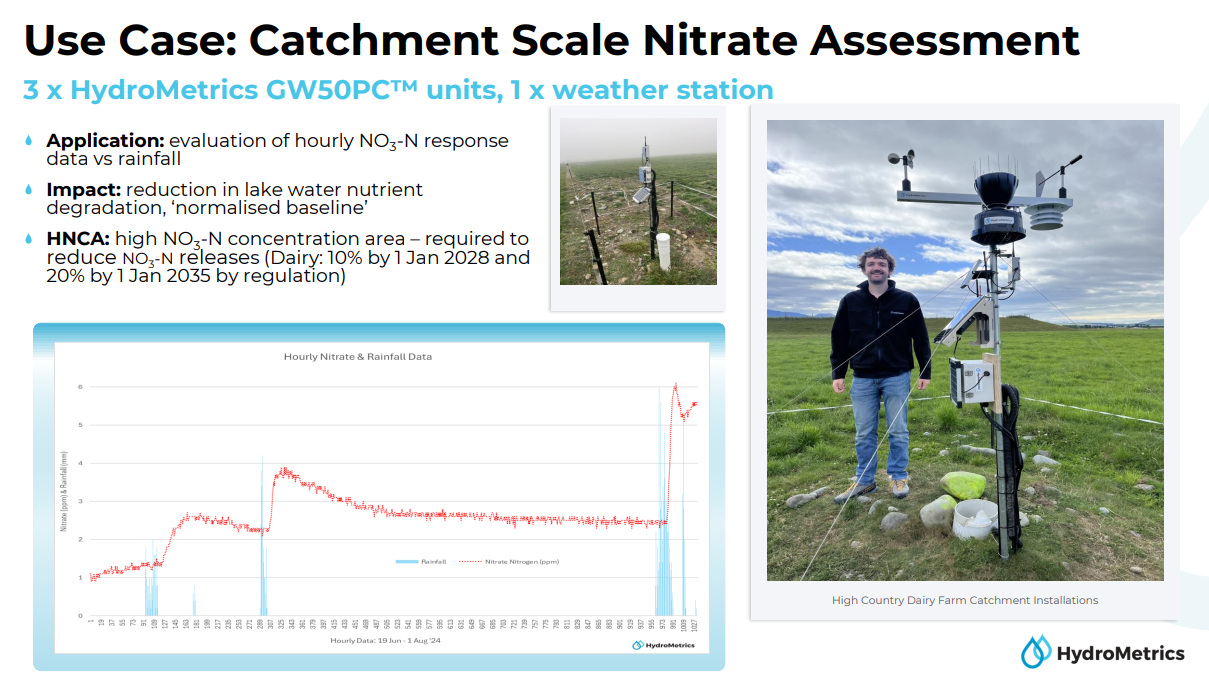Click the slide title 'Use Case: Catchment Scale Nitrate Assessment'
This screenshot has width=1209, height=682.
tap(551, 40)
